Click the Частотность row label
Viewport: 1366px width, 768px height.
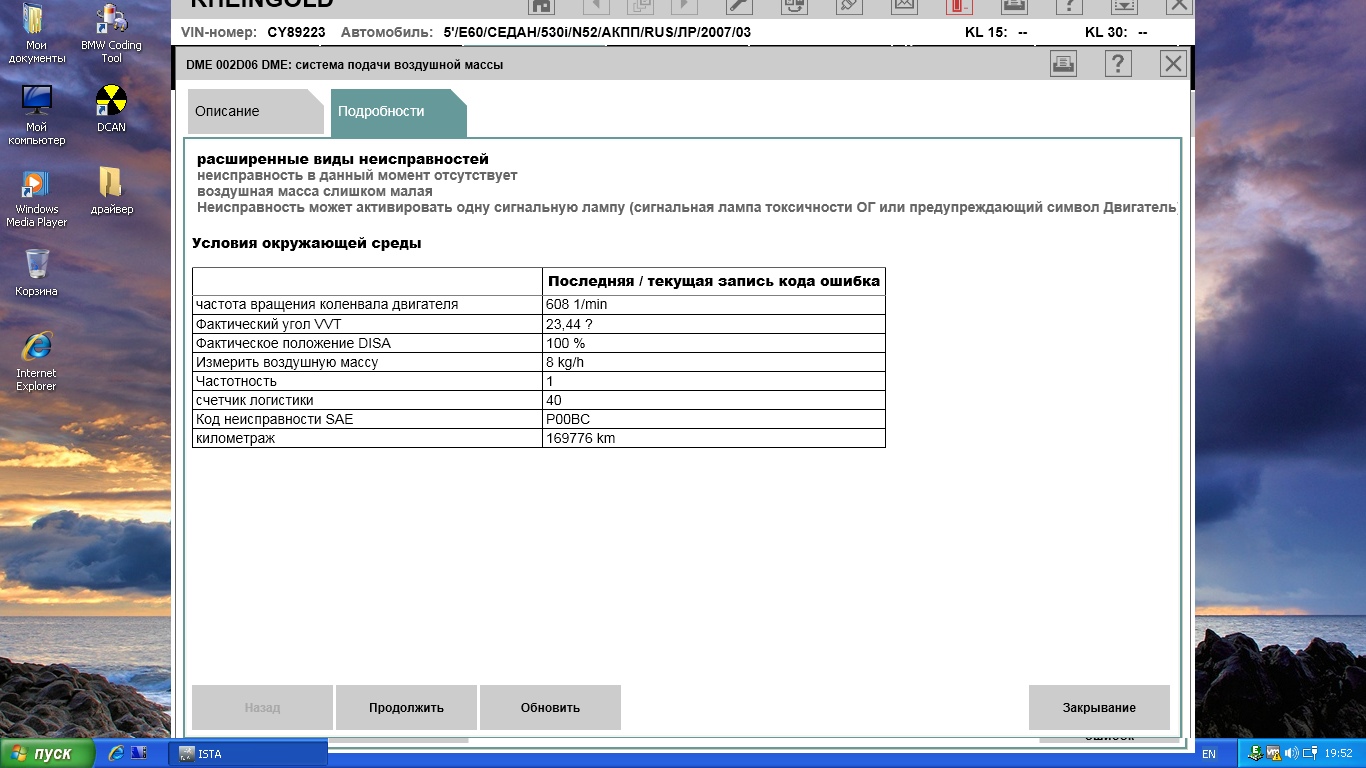pos(236,381)
